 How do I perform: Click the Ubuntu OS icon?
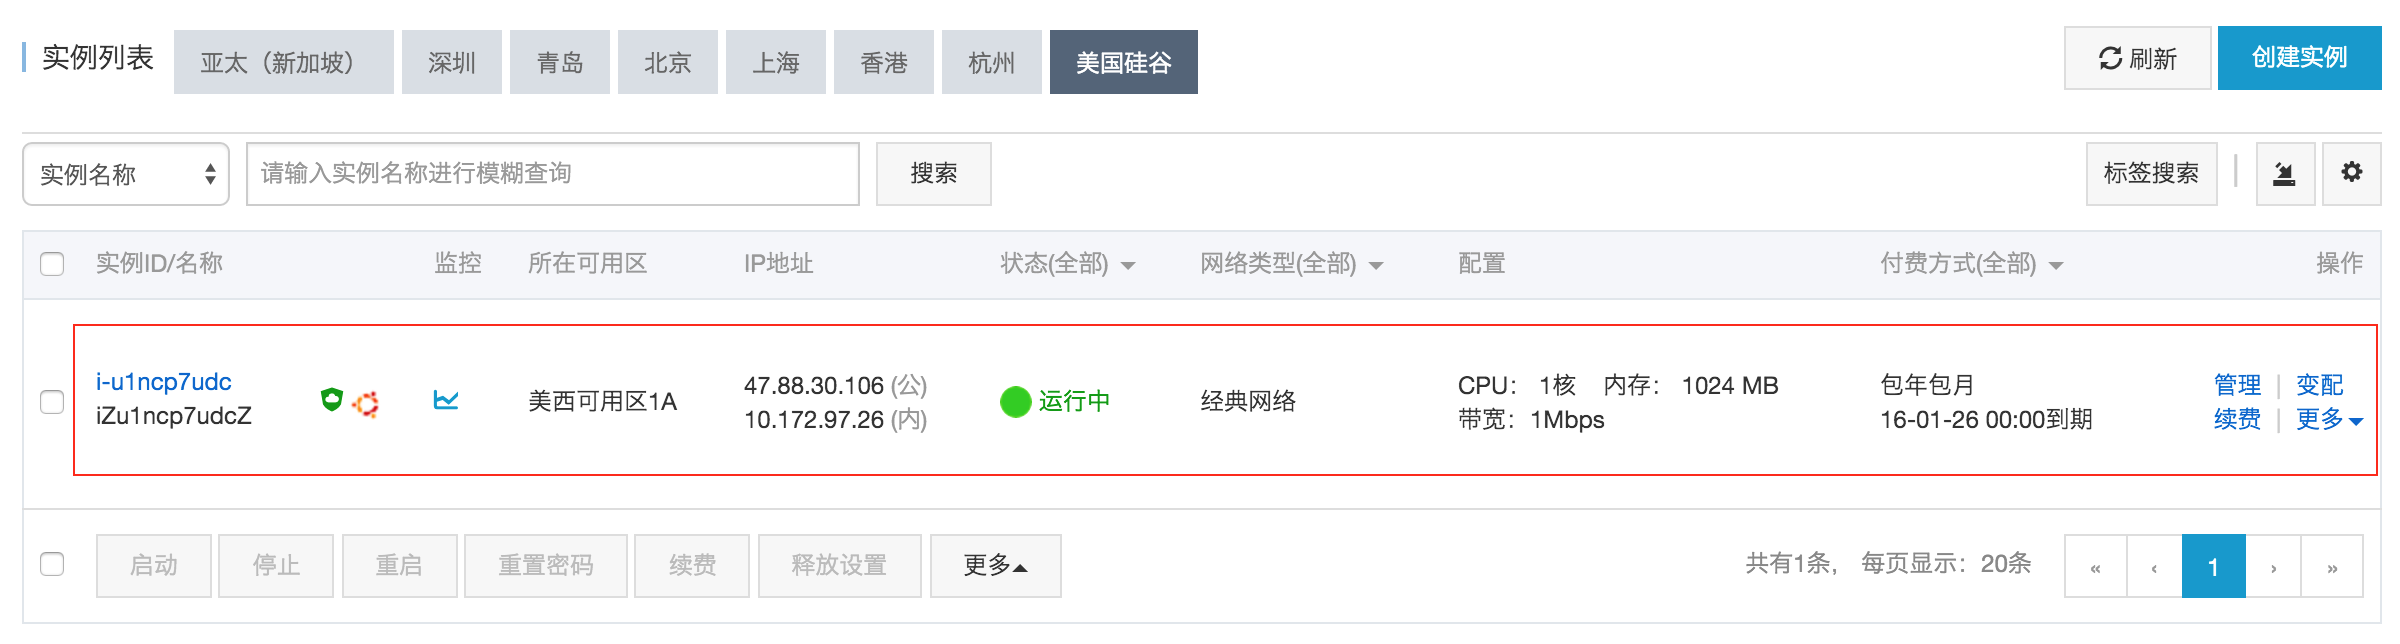[366, 403]
